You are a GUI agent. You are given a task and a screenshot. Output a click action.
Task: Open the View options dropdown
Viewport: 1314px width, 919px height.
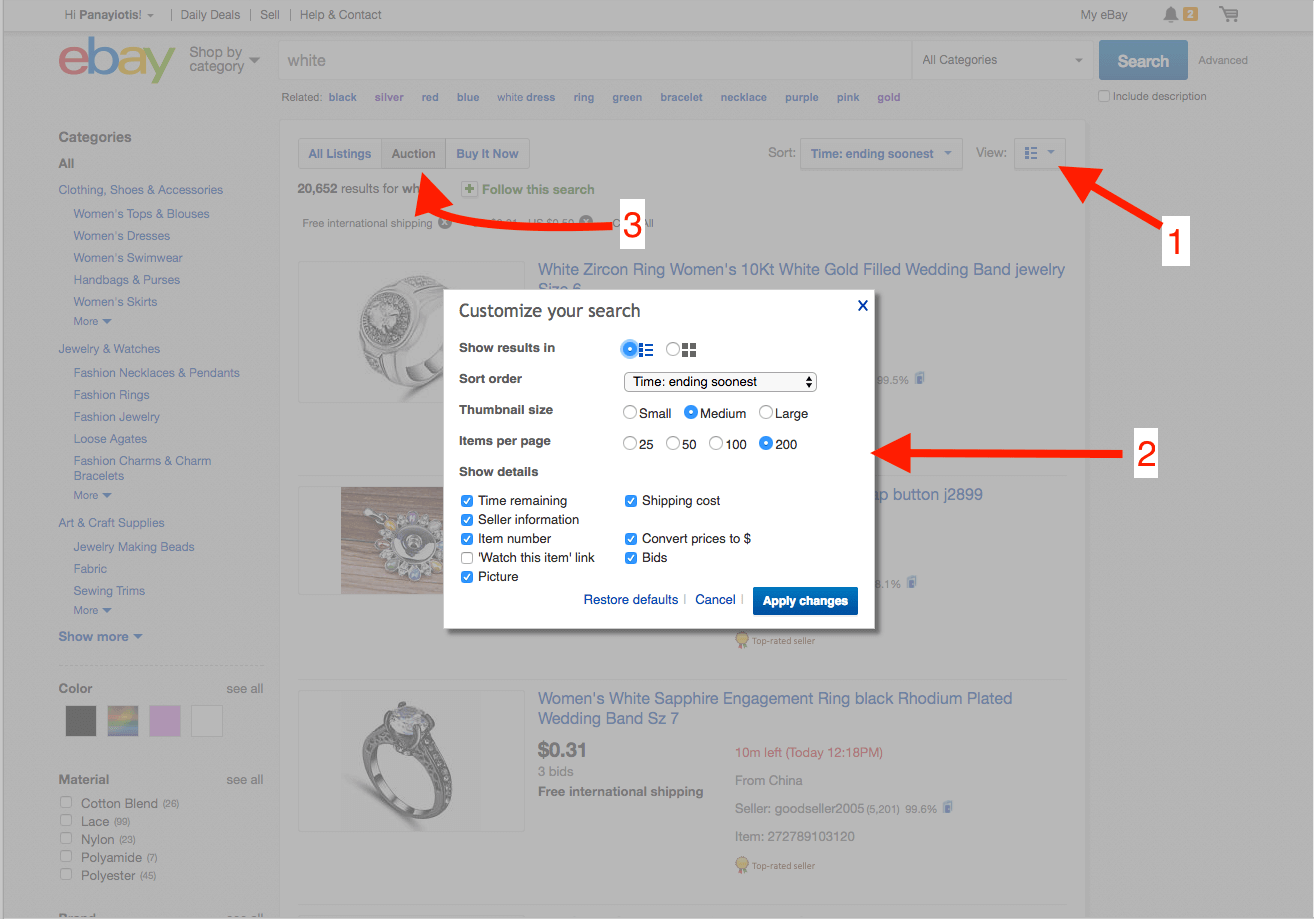click(x=1040, y=153)
